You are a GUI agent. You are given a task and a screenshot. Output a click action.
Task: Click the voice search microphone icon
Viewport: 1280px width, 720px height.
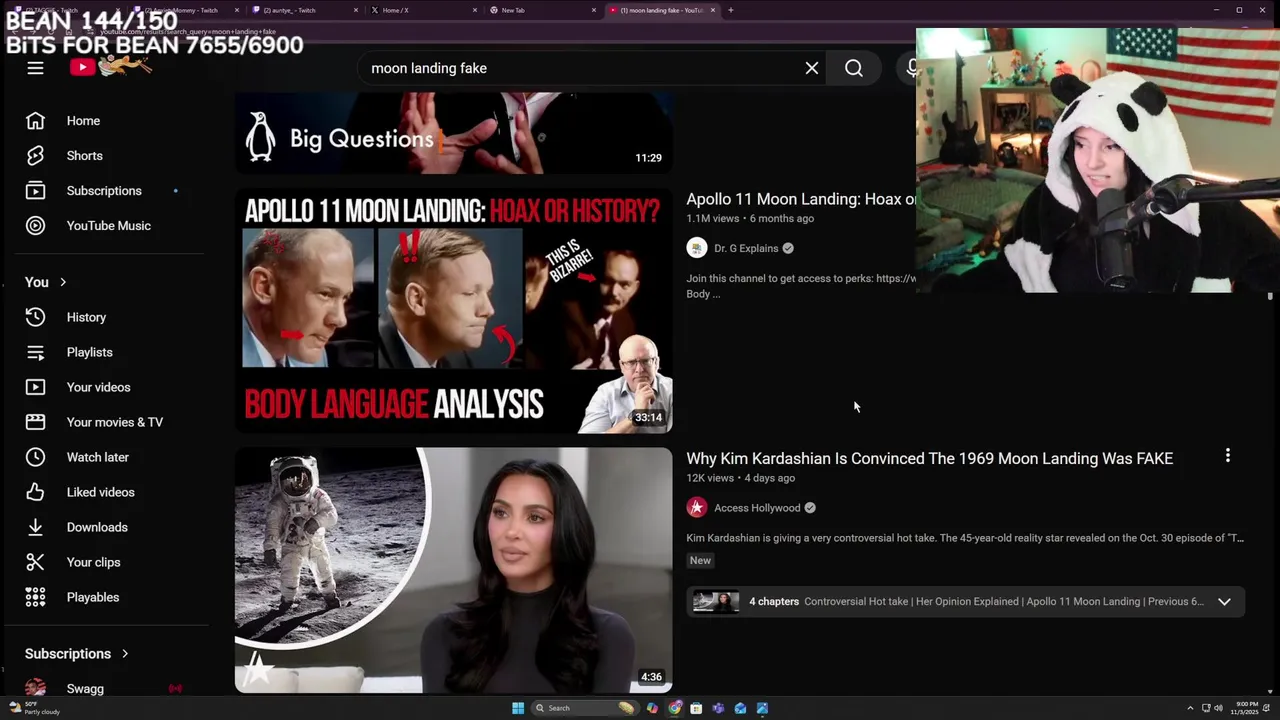[x=911, y=68]
